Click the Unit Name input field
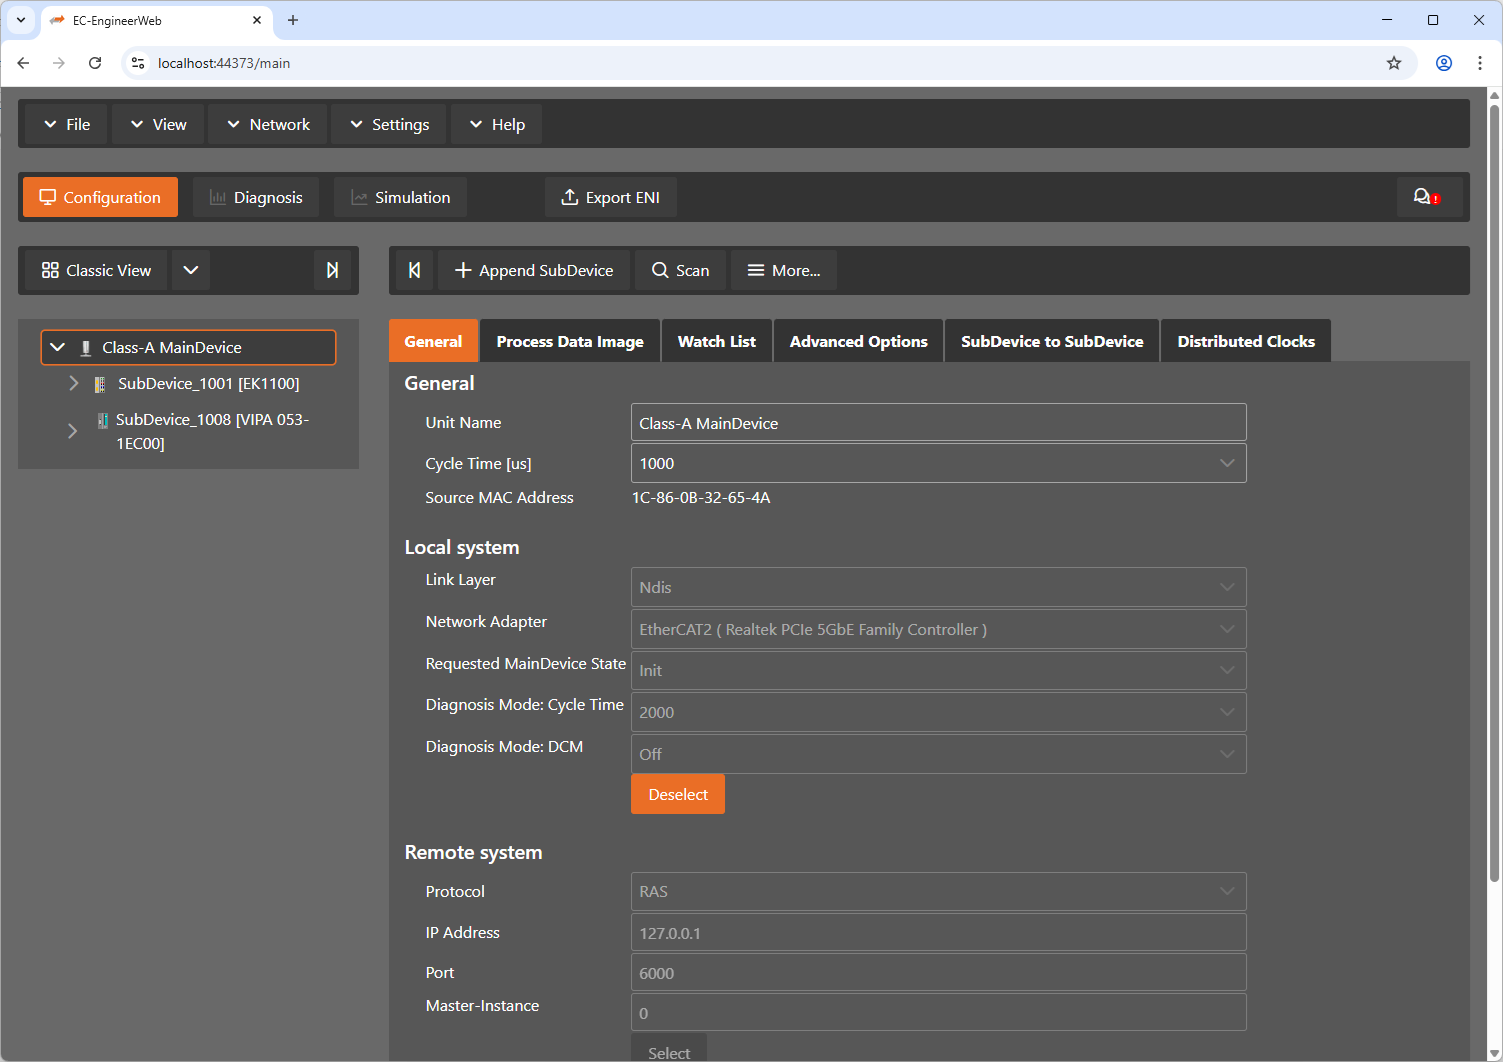Screen dimensions: 1503x1062 (x=938, y=422)
